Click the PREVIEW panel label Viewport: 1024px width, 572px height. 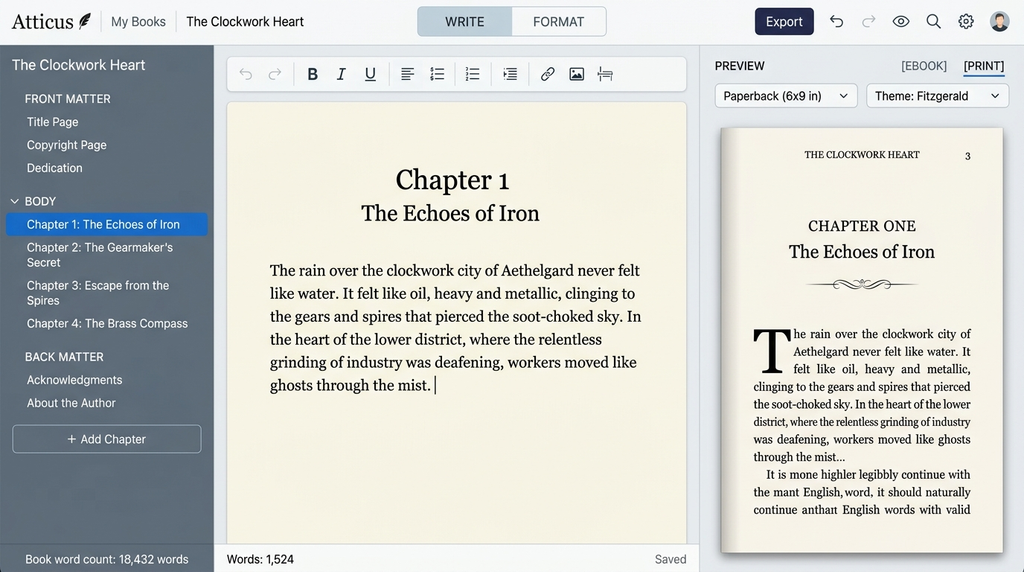(x=739, y=66)
